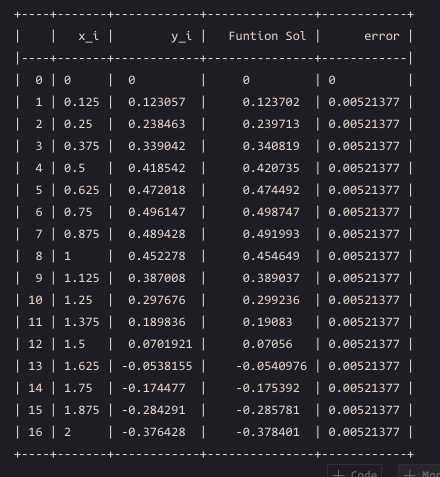Click x_i value 0.625

[82, 190]
